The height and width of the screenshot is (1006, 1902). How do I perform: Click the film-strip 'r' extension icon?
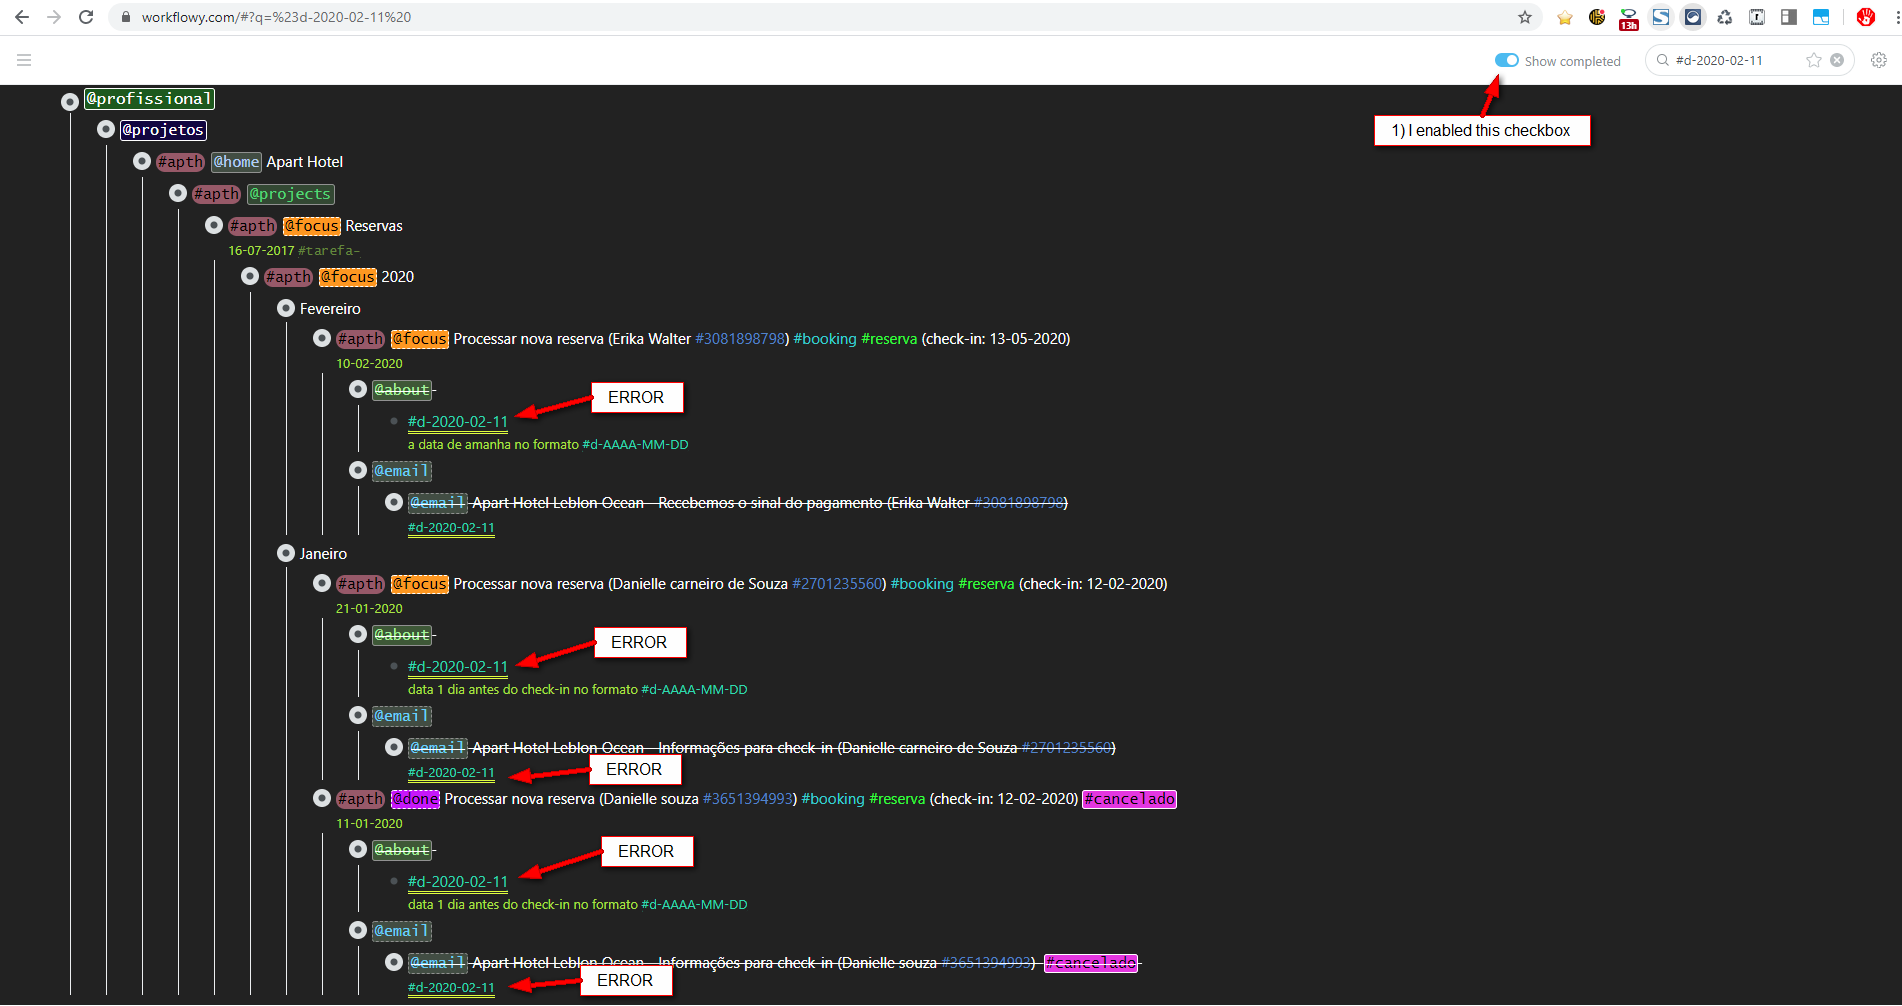coord(1757,17)
